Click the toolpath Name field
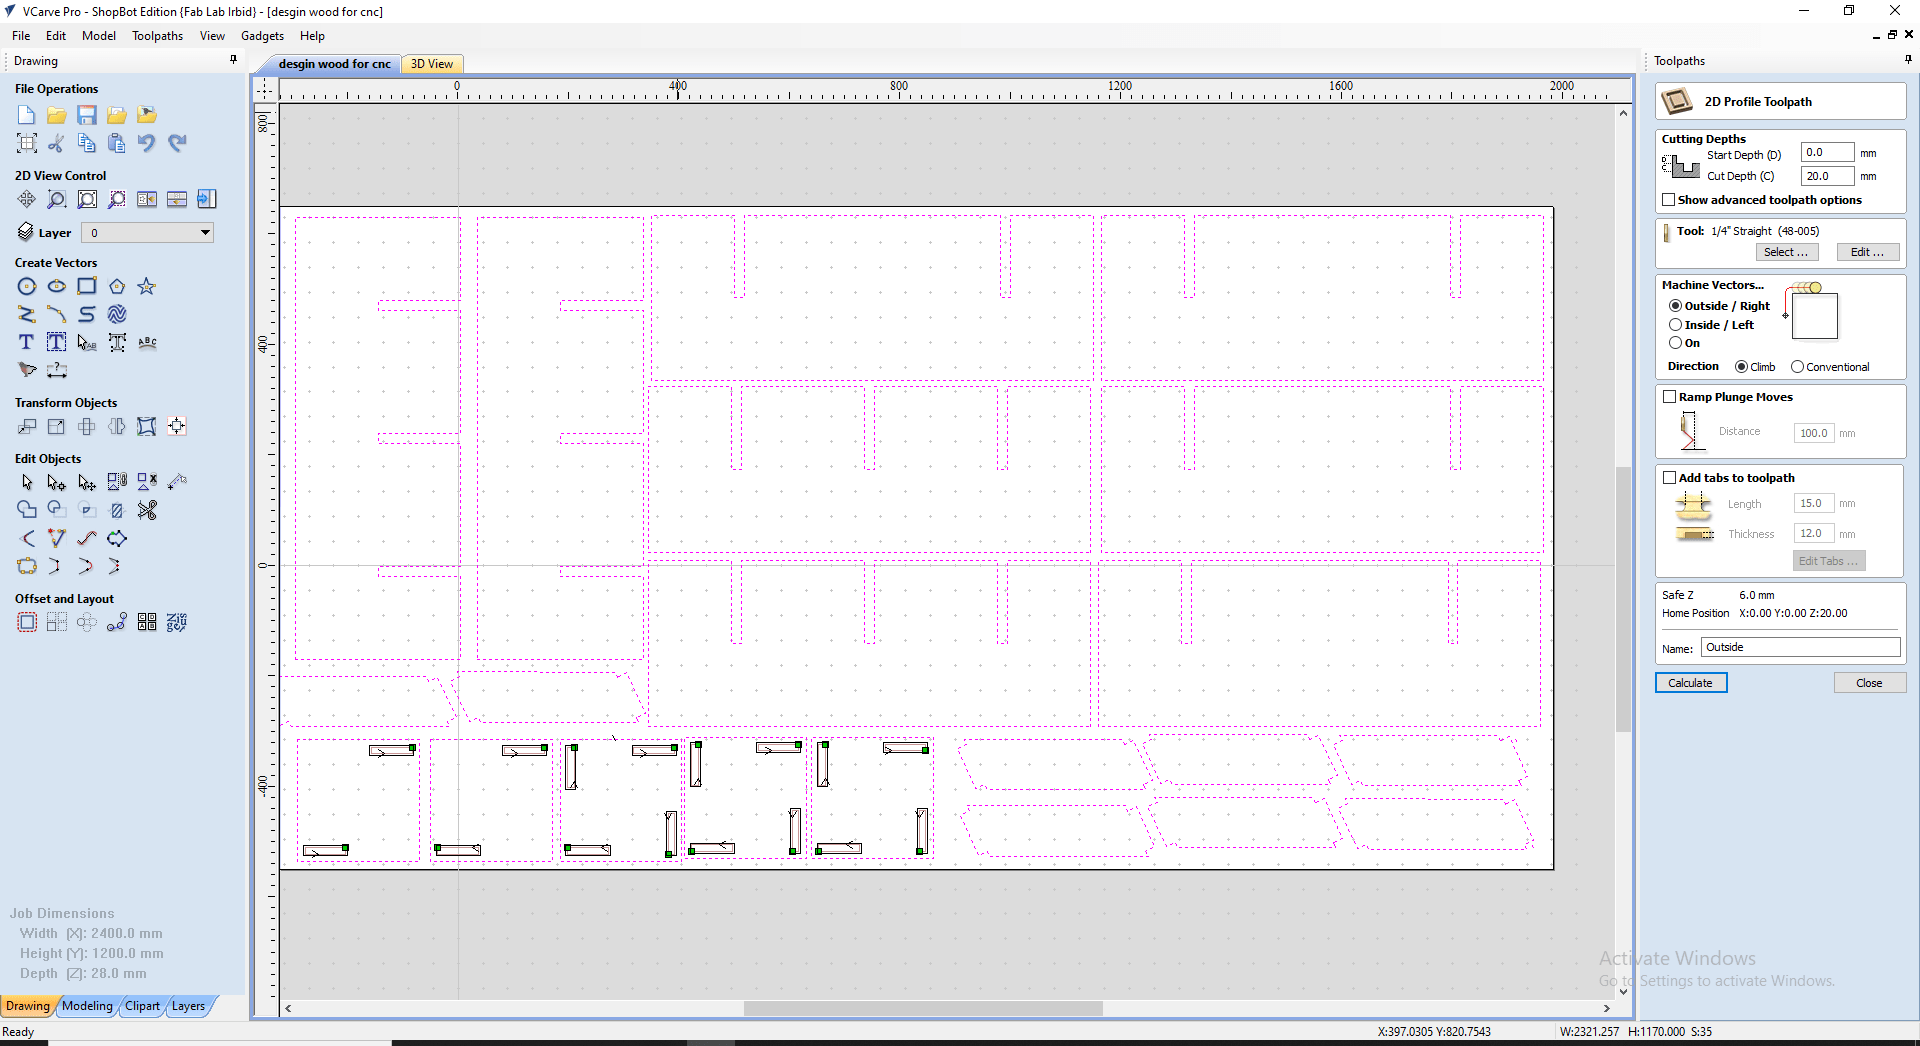 point(1800,648)
